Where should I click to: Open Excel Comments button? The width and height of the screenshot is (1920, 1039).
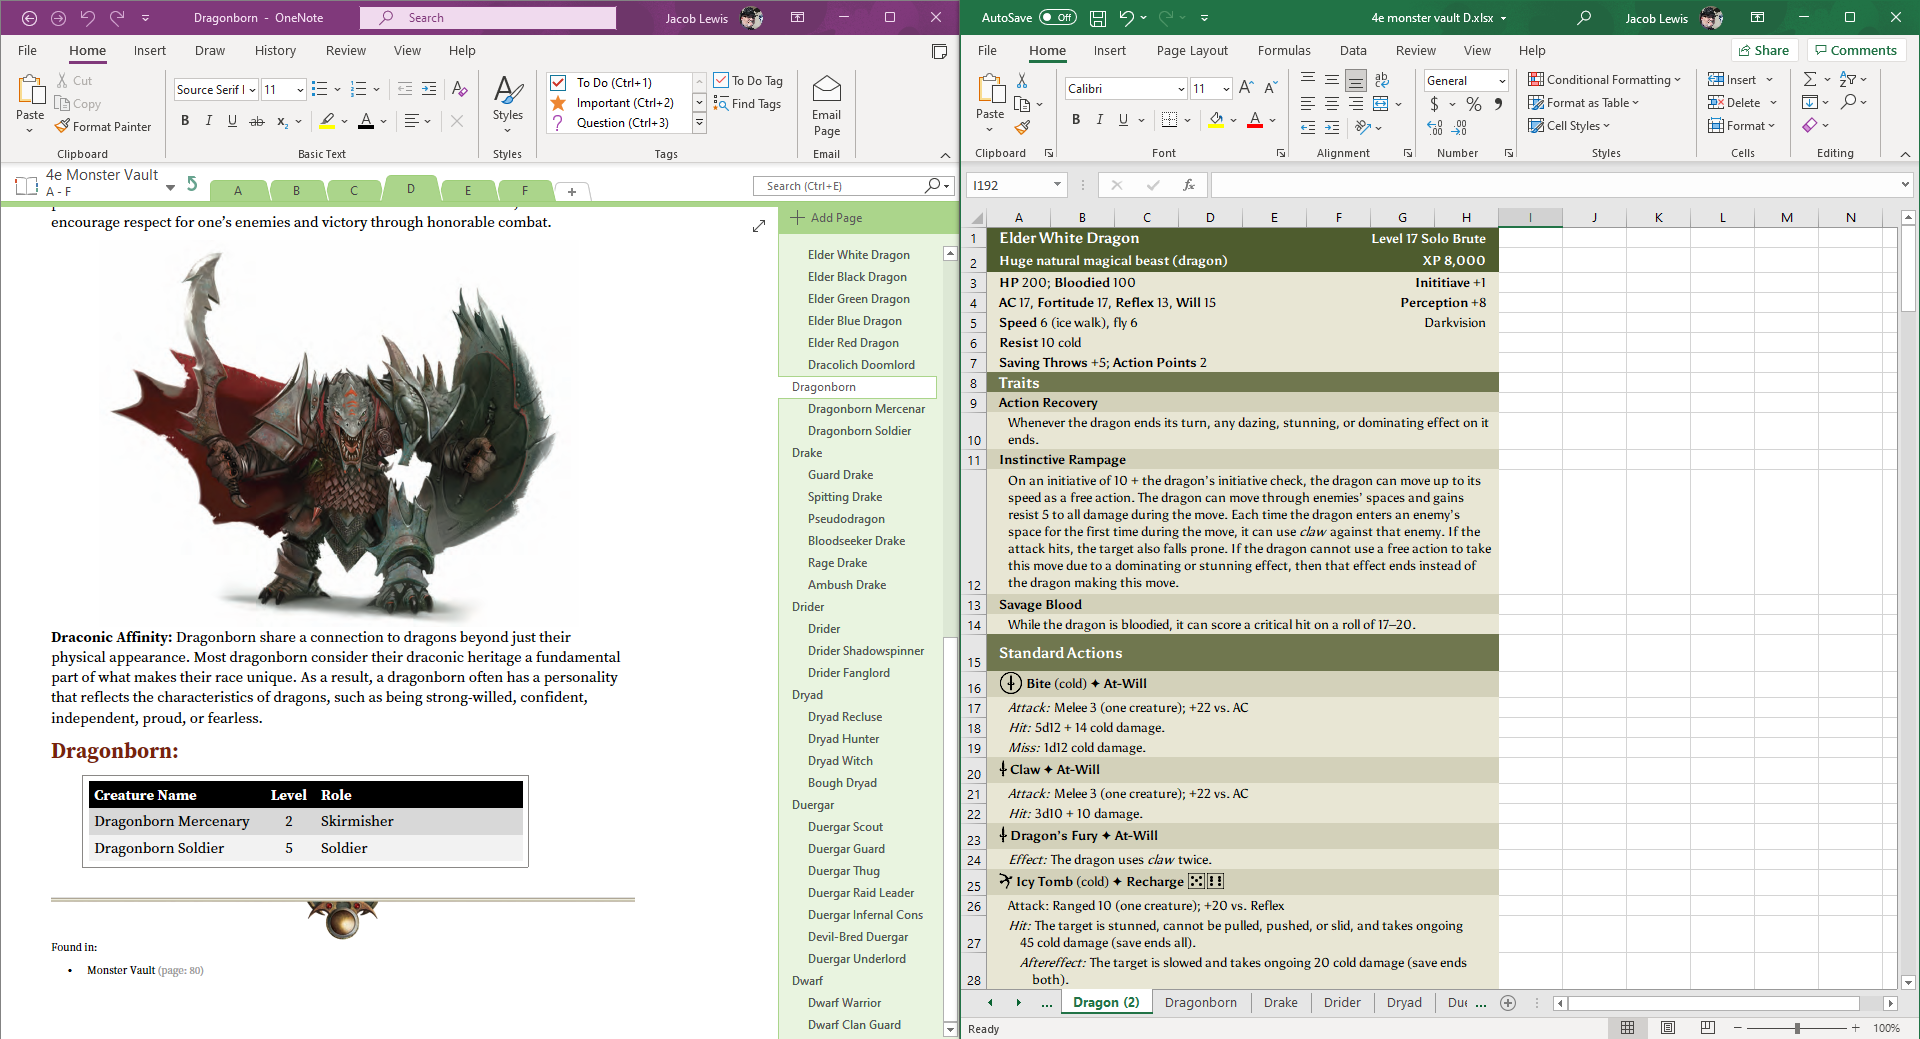point(1855,51)
